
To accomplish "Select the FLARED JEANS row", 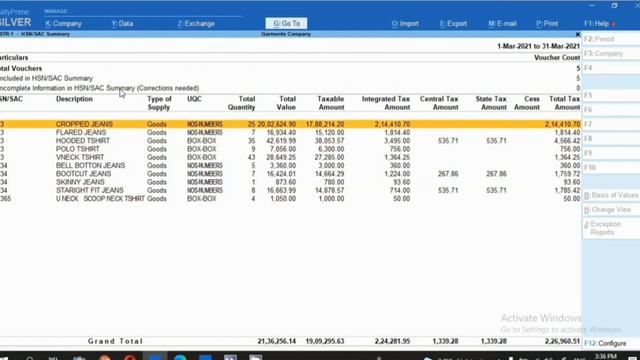I will pyautogui.click(x=290, y=133).
